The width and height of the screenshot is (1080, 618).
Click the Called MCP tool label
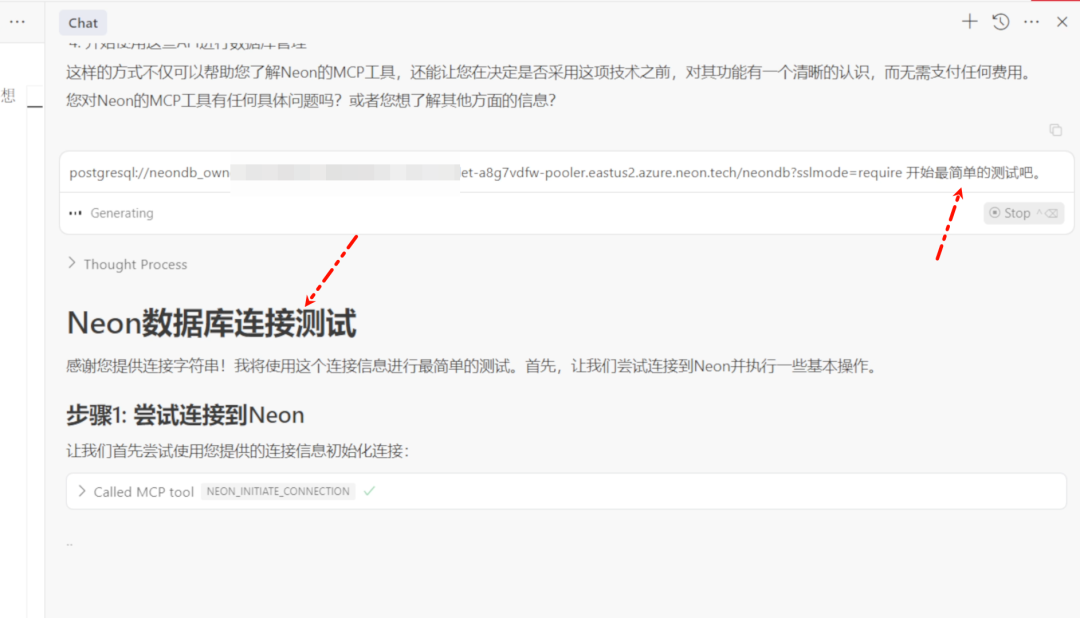point(143,491)
